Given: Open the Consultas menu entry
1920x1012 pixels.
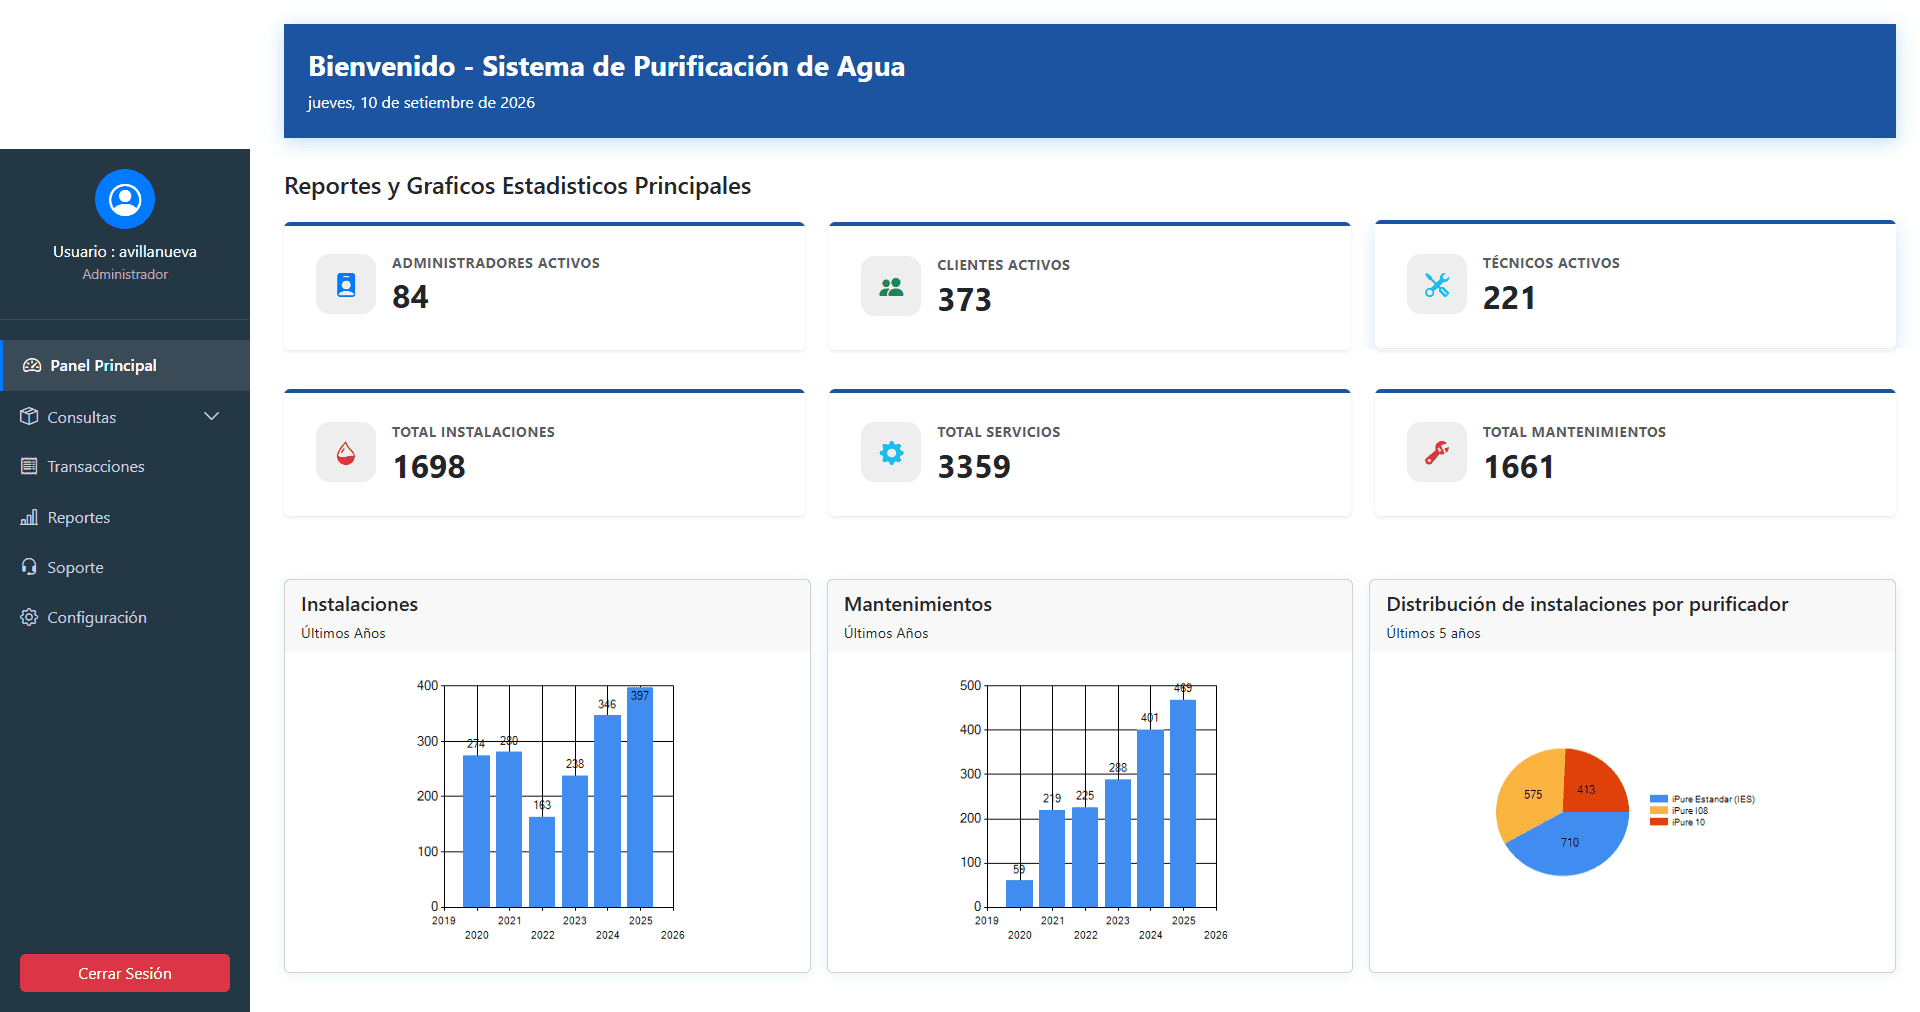Looking at the screenshot, I should click(x=125, y=417).
